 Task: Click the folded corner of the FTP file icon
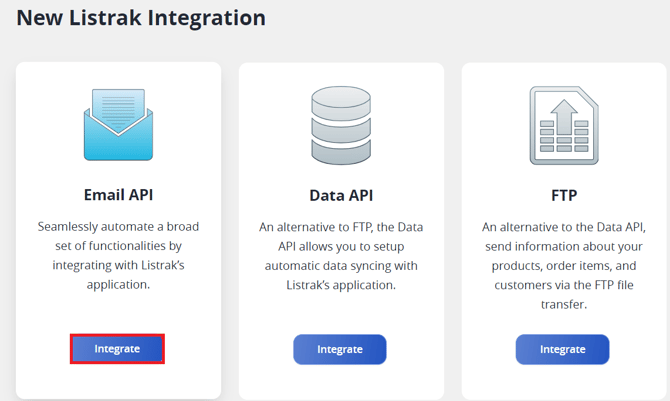click(x=588, y=96)
